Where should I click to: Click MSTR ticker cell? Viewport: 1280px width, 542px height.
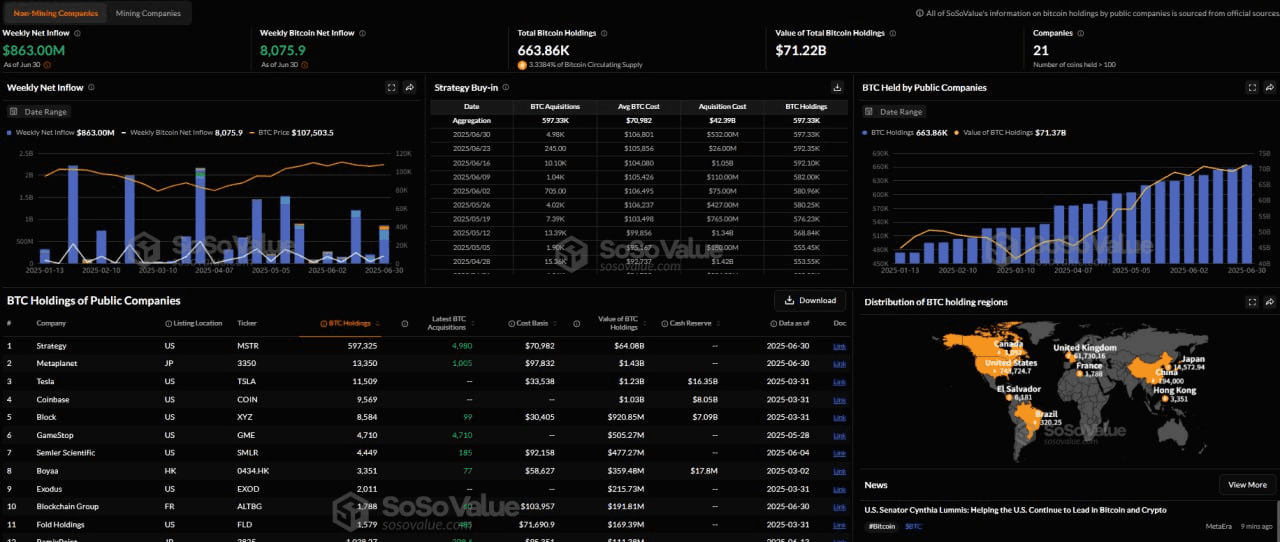pyautogui.click(x=246, y=346)
